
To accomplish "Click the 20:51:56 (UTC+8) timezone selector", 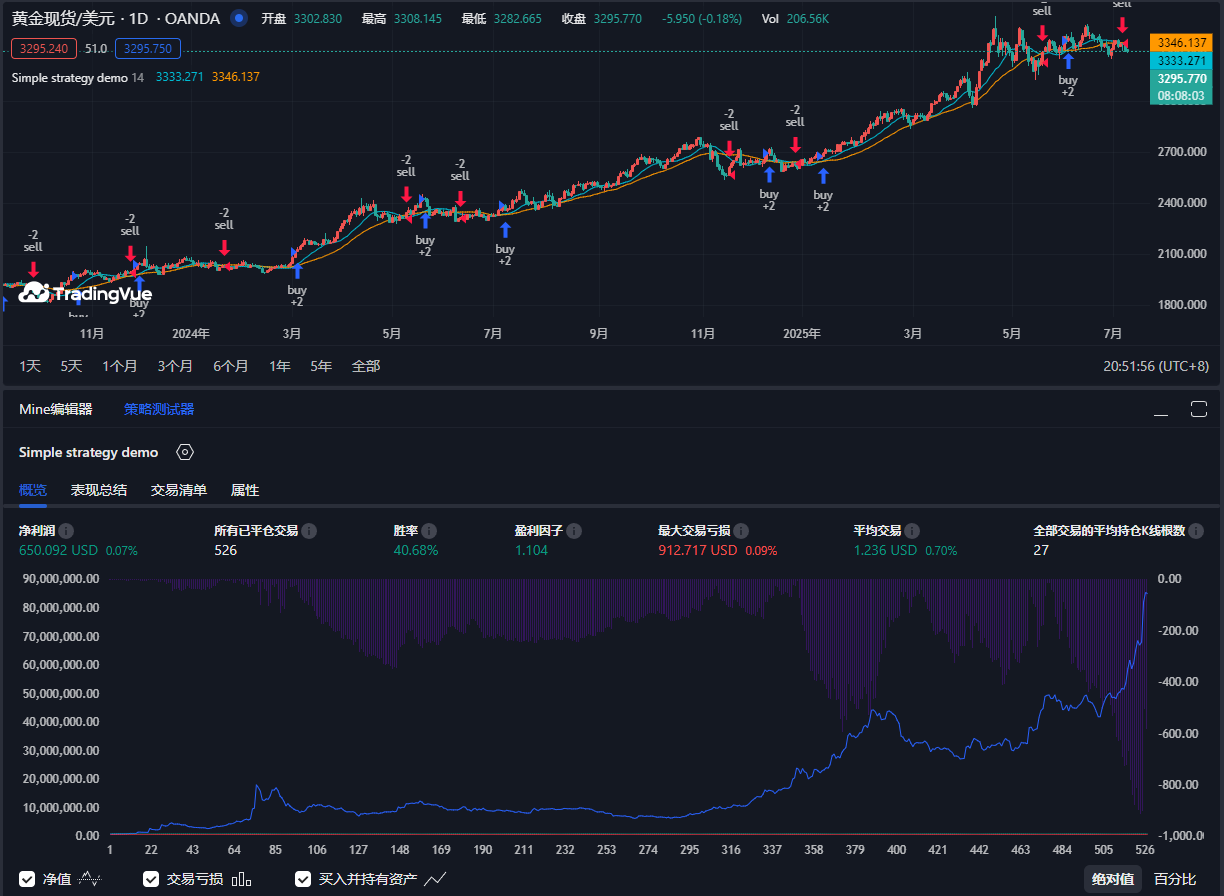I will coord(1155,366).
